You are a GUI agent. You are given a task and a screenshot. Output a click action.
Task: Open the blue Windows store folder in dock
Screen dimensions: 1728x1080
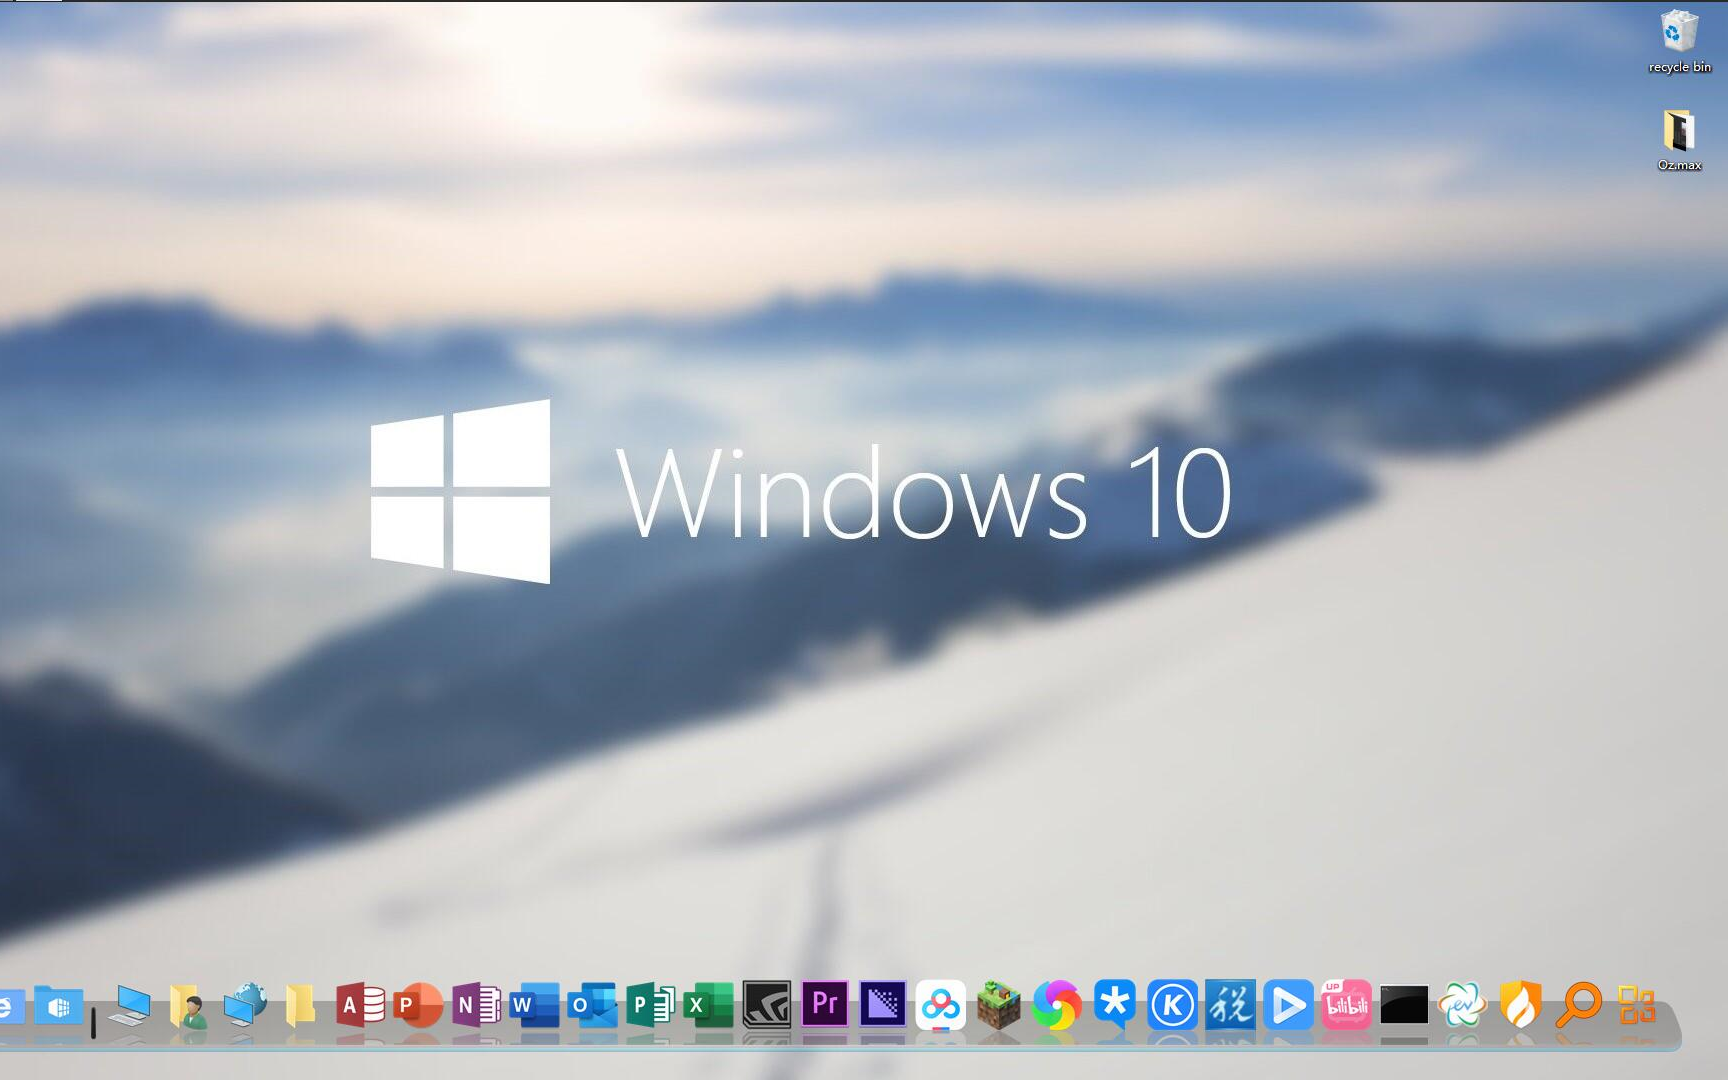click(x=59, y=1006)
